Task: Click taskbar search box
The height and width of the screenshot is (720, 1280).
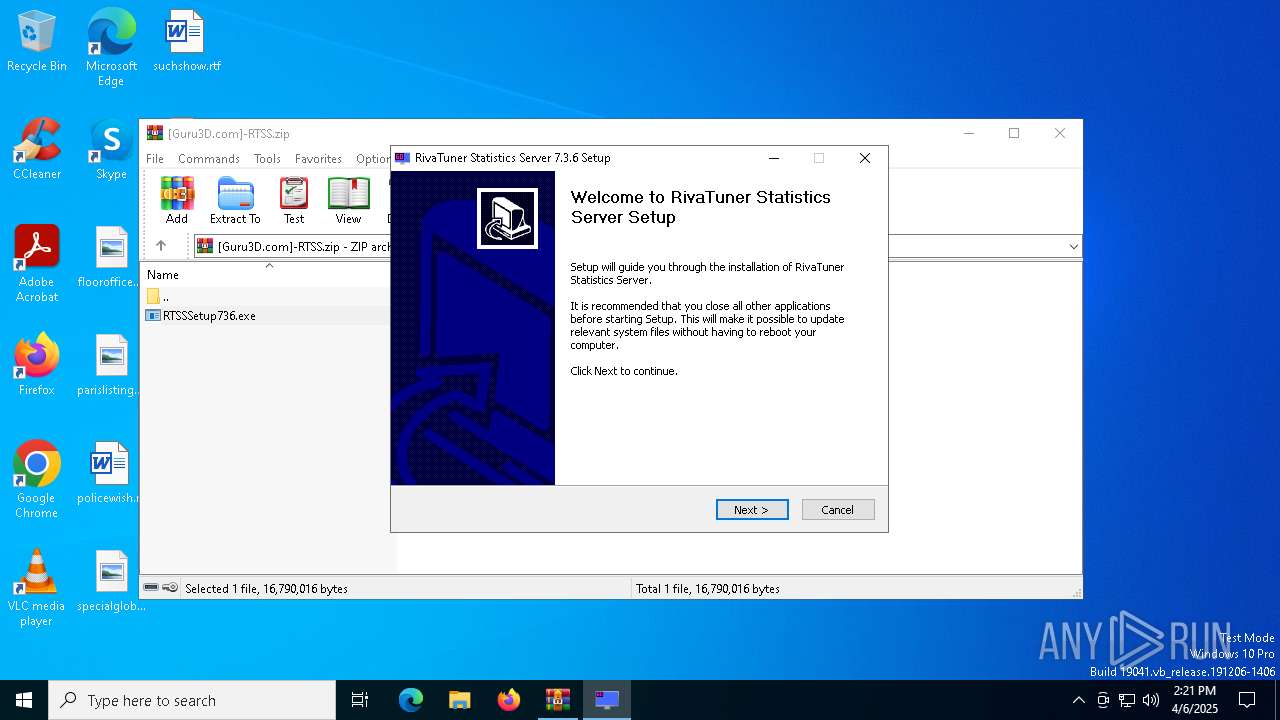Action: coord(192,700)
